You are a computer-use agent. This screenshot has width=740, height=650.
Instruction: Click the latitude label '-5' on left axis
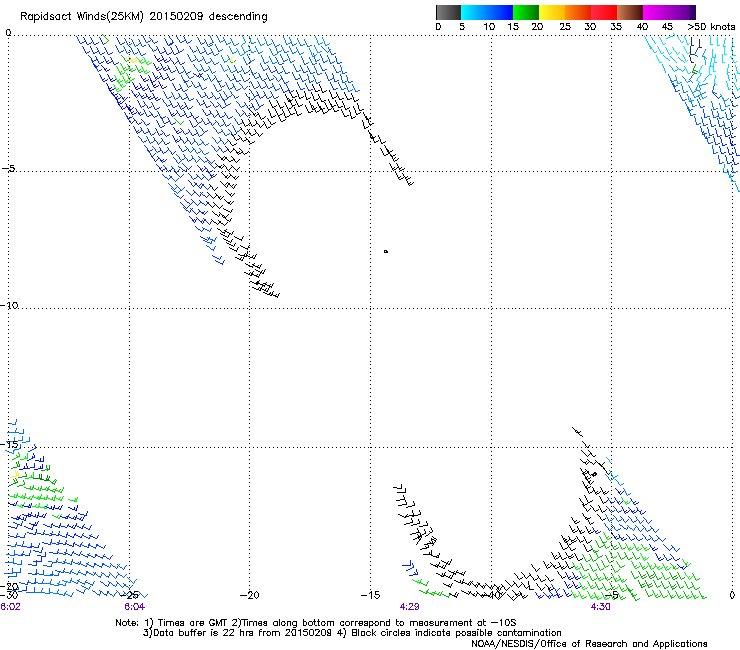(x=8, y=169)
